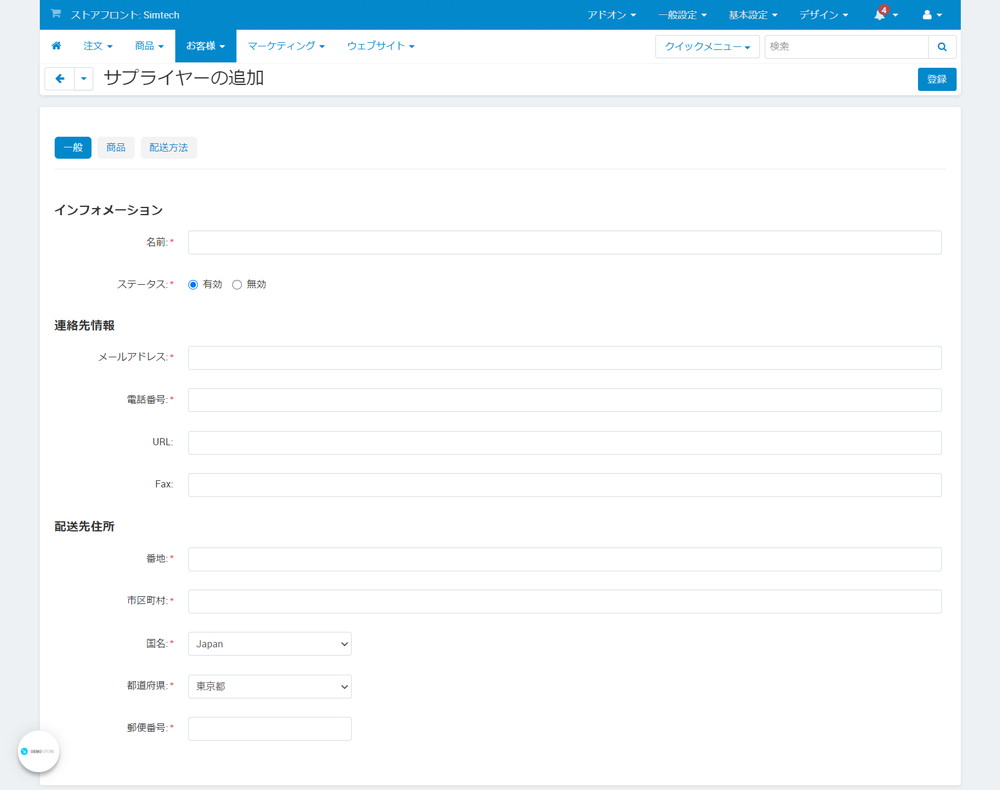1000x790 pixels.
Task: Switch to the 商品 tab
Action: (116, 147)
